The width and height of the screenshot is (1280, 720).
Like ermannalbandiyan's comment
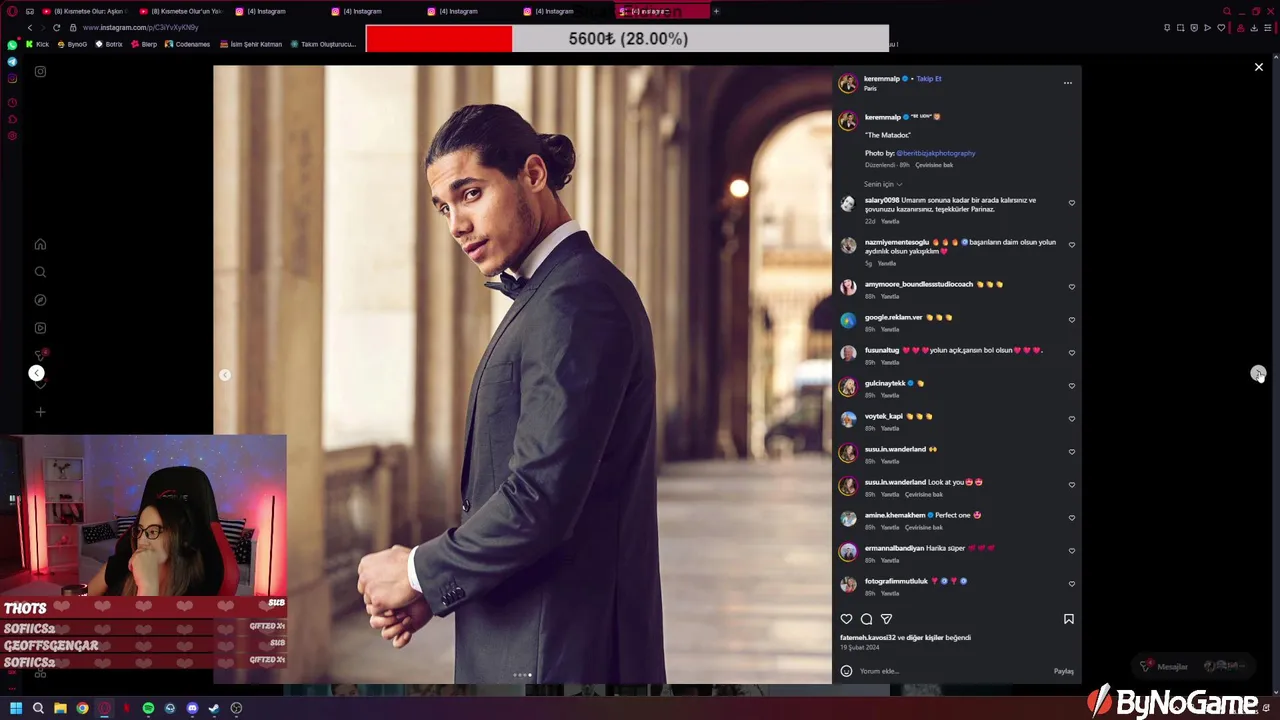1072,551
